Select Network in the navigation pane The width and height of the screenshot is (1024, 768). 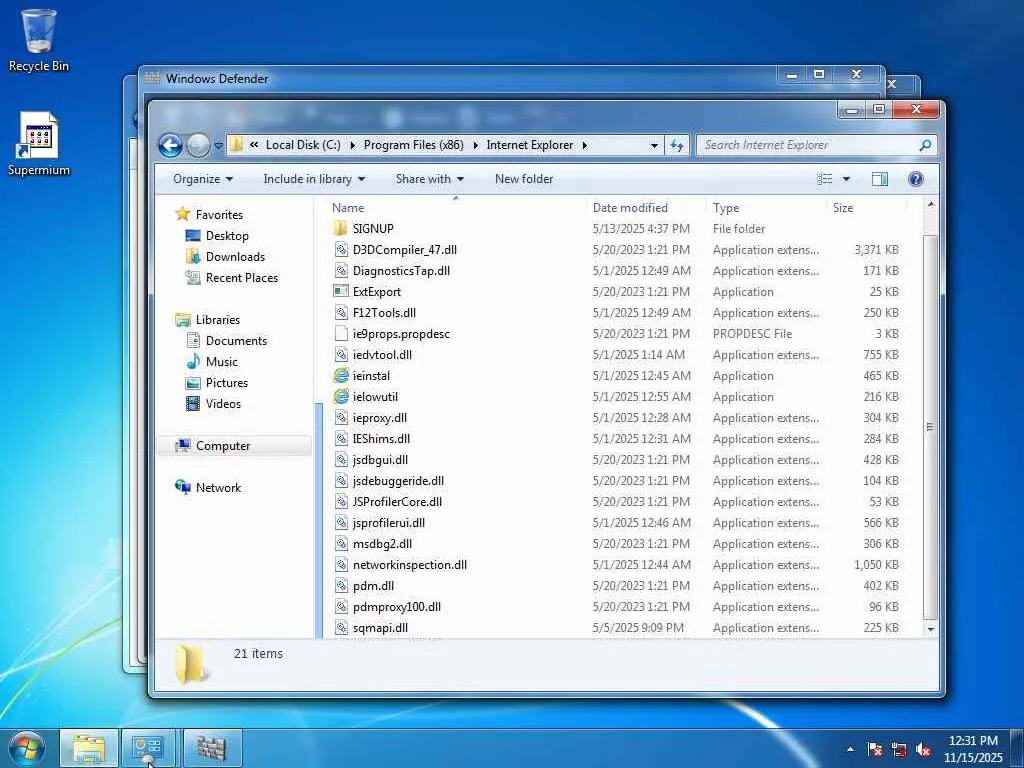click(x=218, y=488)
